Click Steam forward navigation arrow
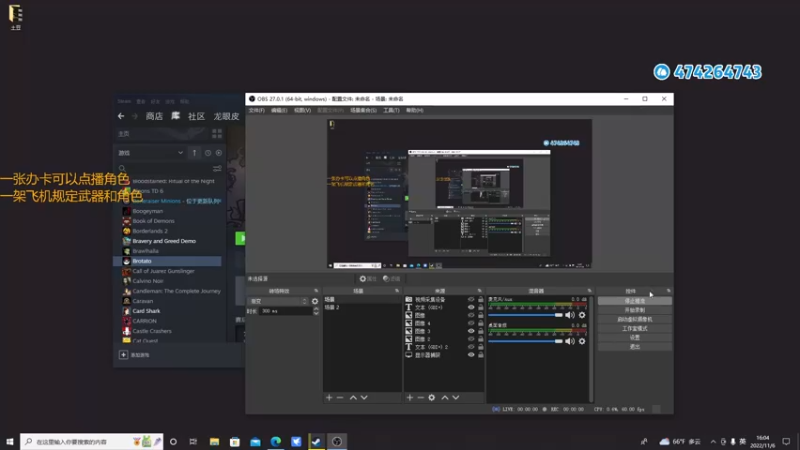 click(135, 116)
